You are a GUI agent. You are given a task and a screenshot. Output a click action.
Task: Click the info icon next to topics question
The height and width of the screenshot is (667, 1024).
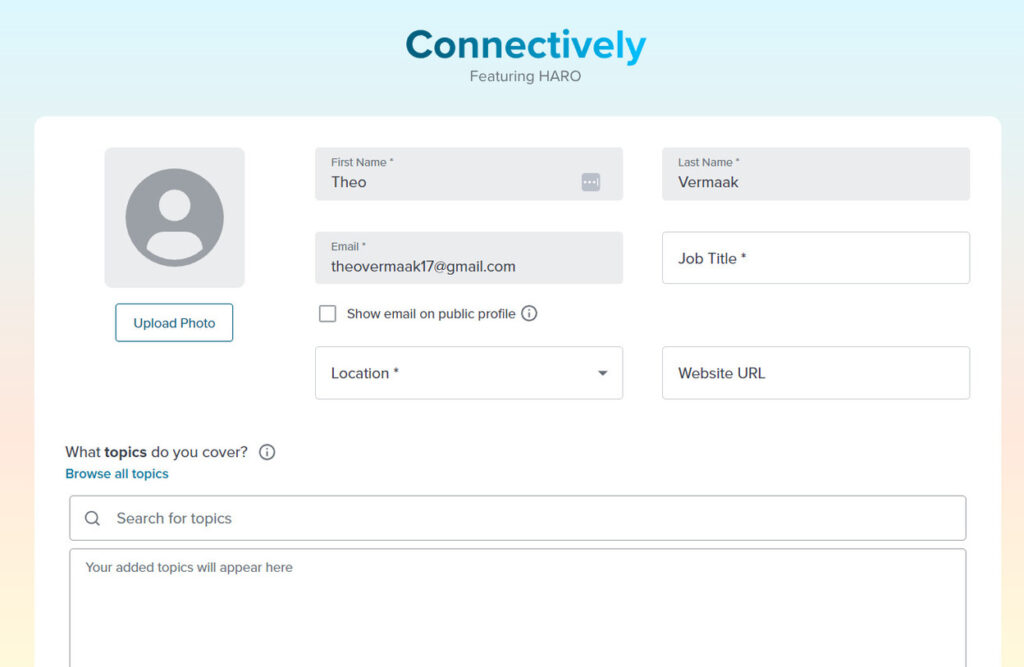click(x=267, y=452)
